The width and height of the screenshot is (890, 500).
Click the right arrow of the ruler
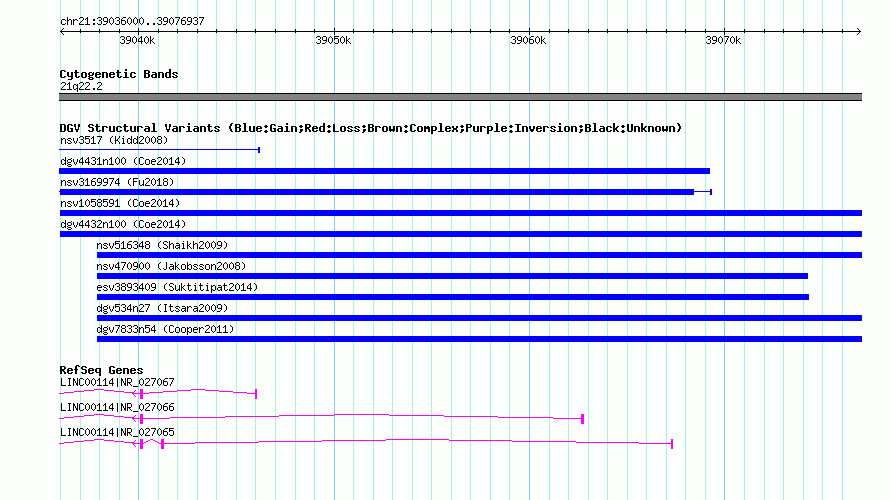[x=858, y=32]
